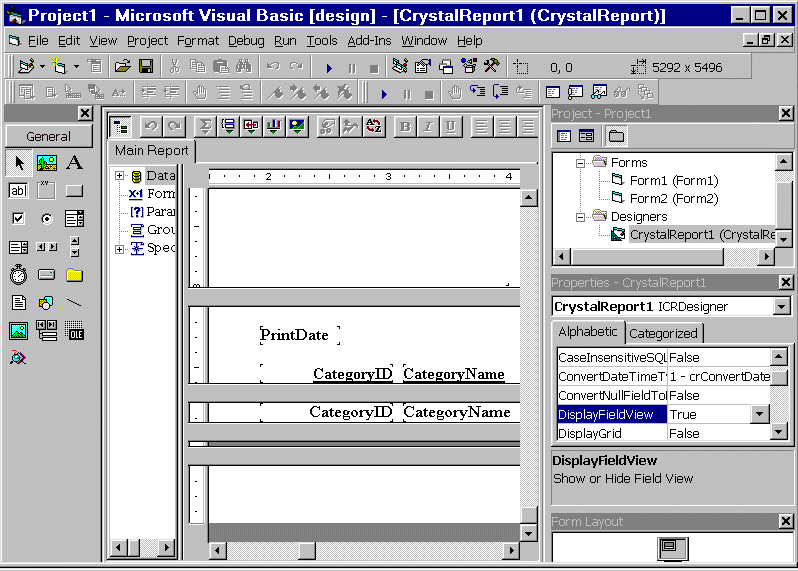The width and height of the screenshot is (798, 571).
Task: Select the CheckBox control in toolbox
Action: (x=18, y=218)
